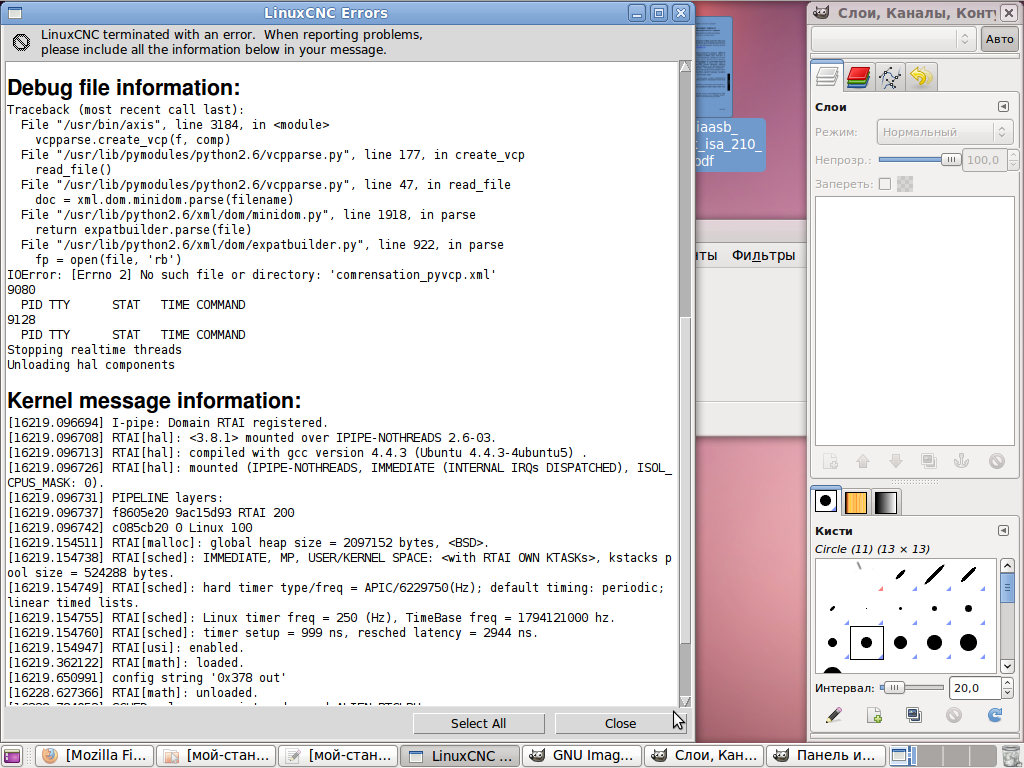Click the Lower Layer down-arrow icon
The width and height of the screenshot is (1024, 768).
tap(896, 461)
